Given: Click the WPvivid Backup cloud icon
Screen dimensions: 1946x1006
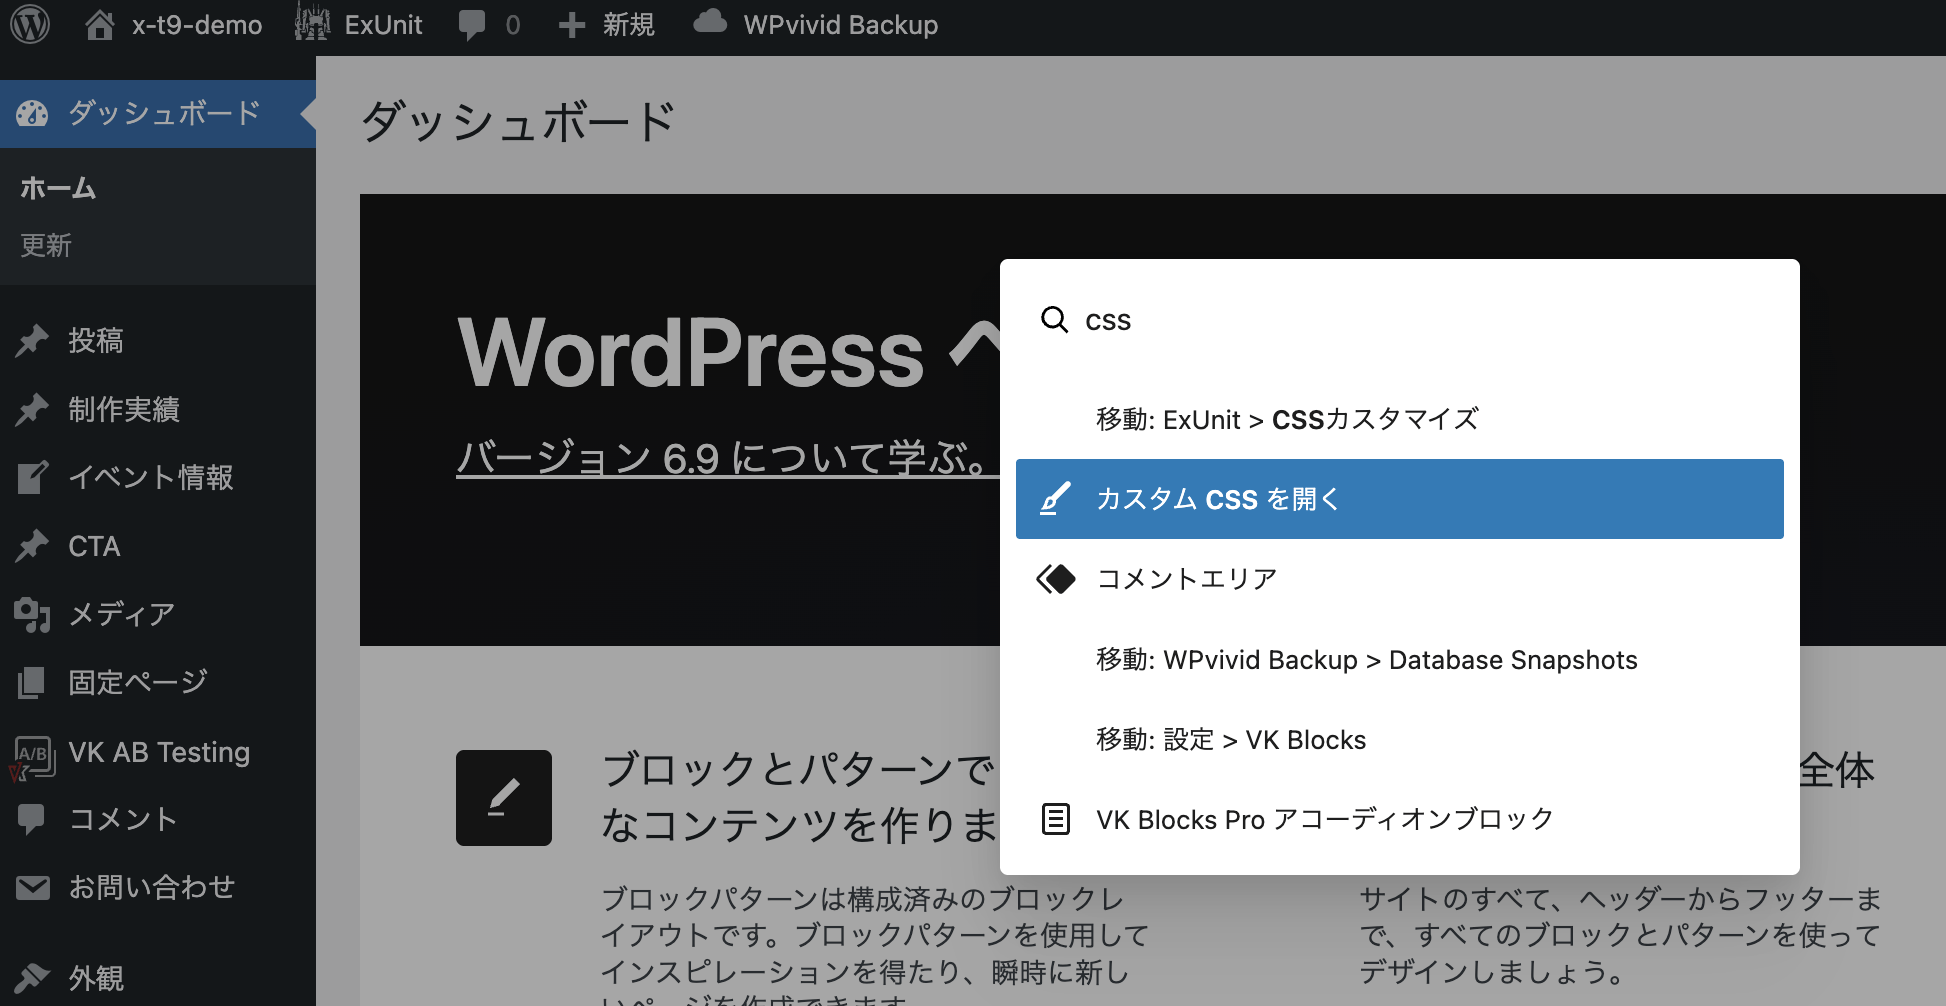Looking at the screenshot, I should tap(710, 22).
